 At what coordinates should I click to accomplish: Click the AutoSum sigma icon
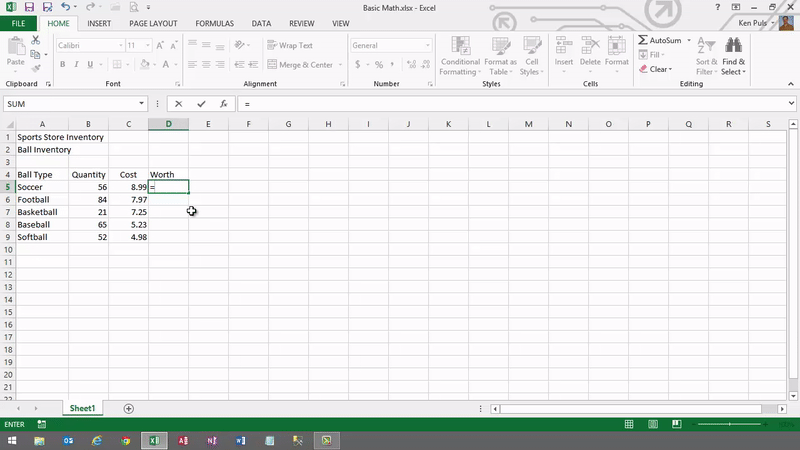(643, 40)
